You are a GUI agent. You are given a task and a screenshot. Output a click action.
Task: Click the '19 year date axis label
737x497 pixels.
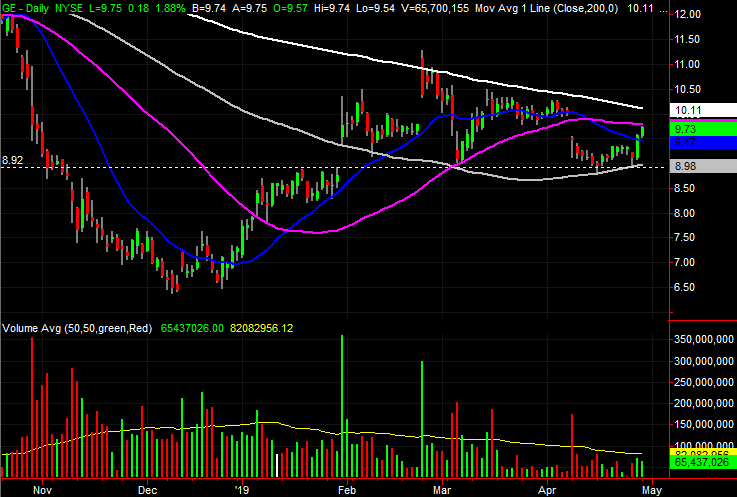[242, 490]
